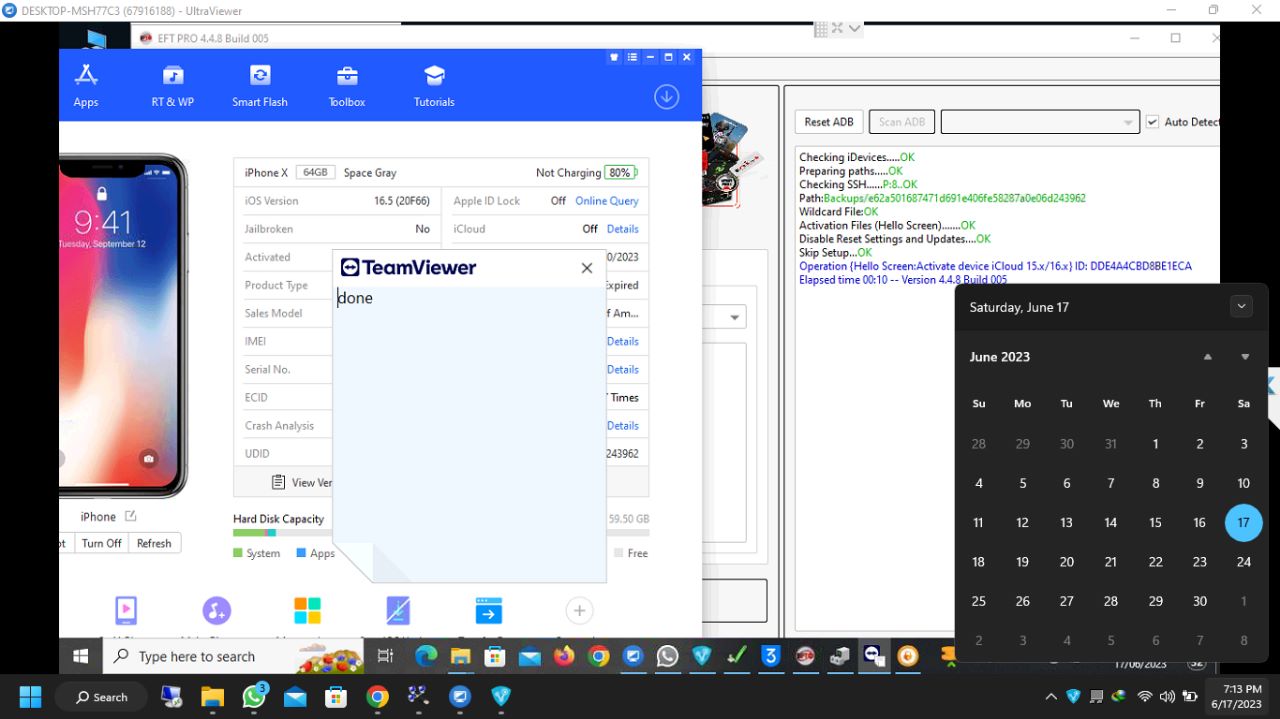This screenshot has height=719, width=1280.
Task: Toggle the Auto Detect checkbox in EFT Pro
Action: coord(1153,122)
